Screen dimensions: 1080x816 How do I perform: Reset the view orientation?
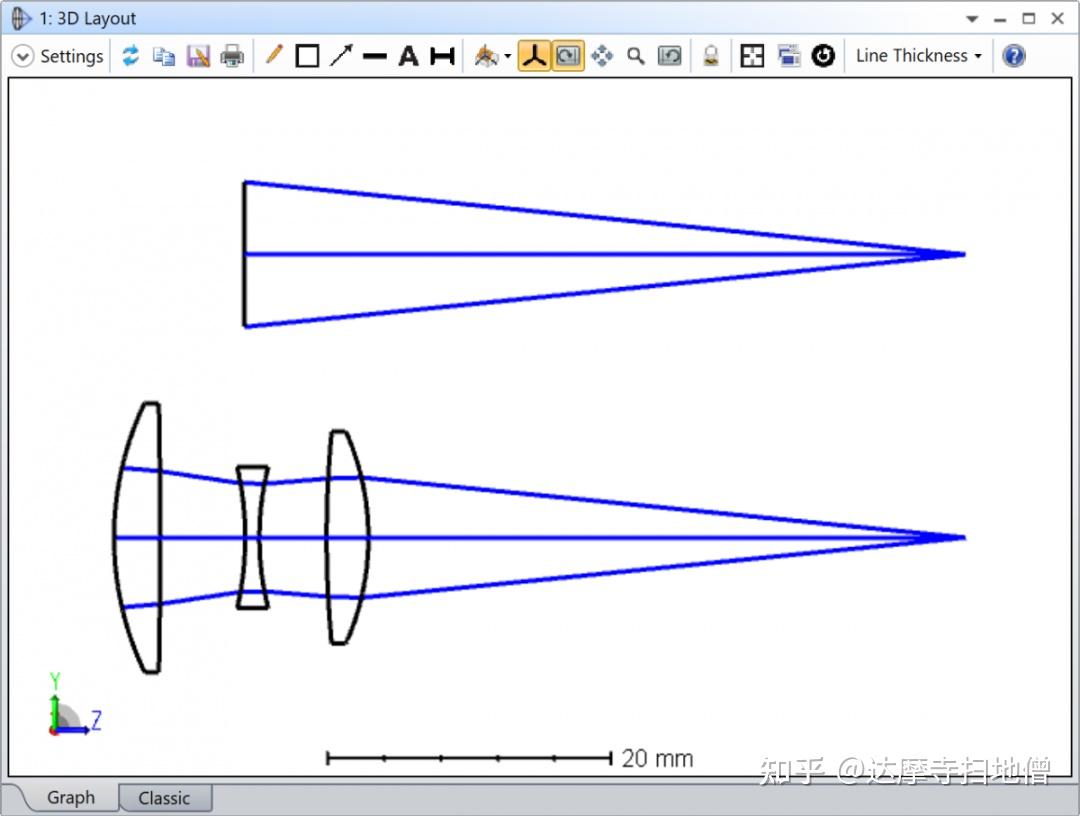[824, 55]
